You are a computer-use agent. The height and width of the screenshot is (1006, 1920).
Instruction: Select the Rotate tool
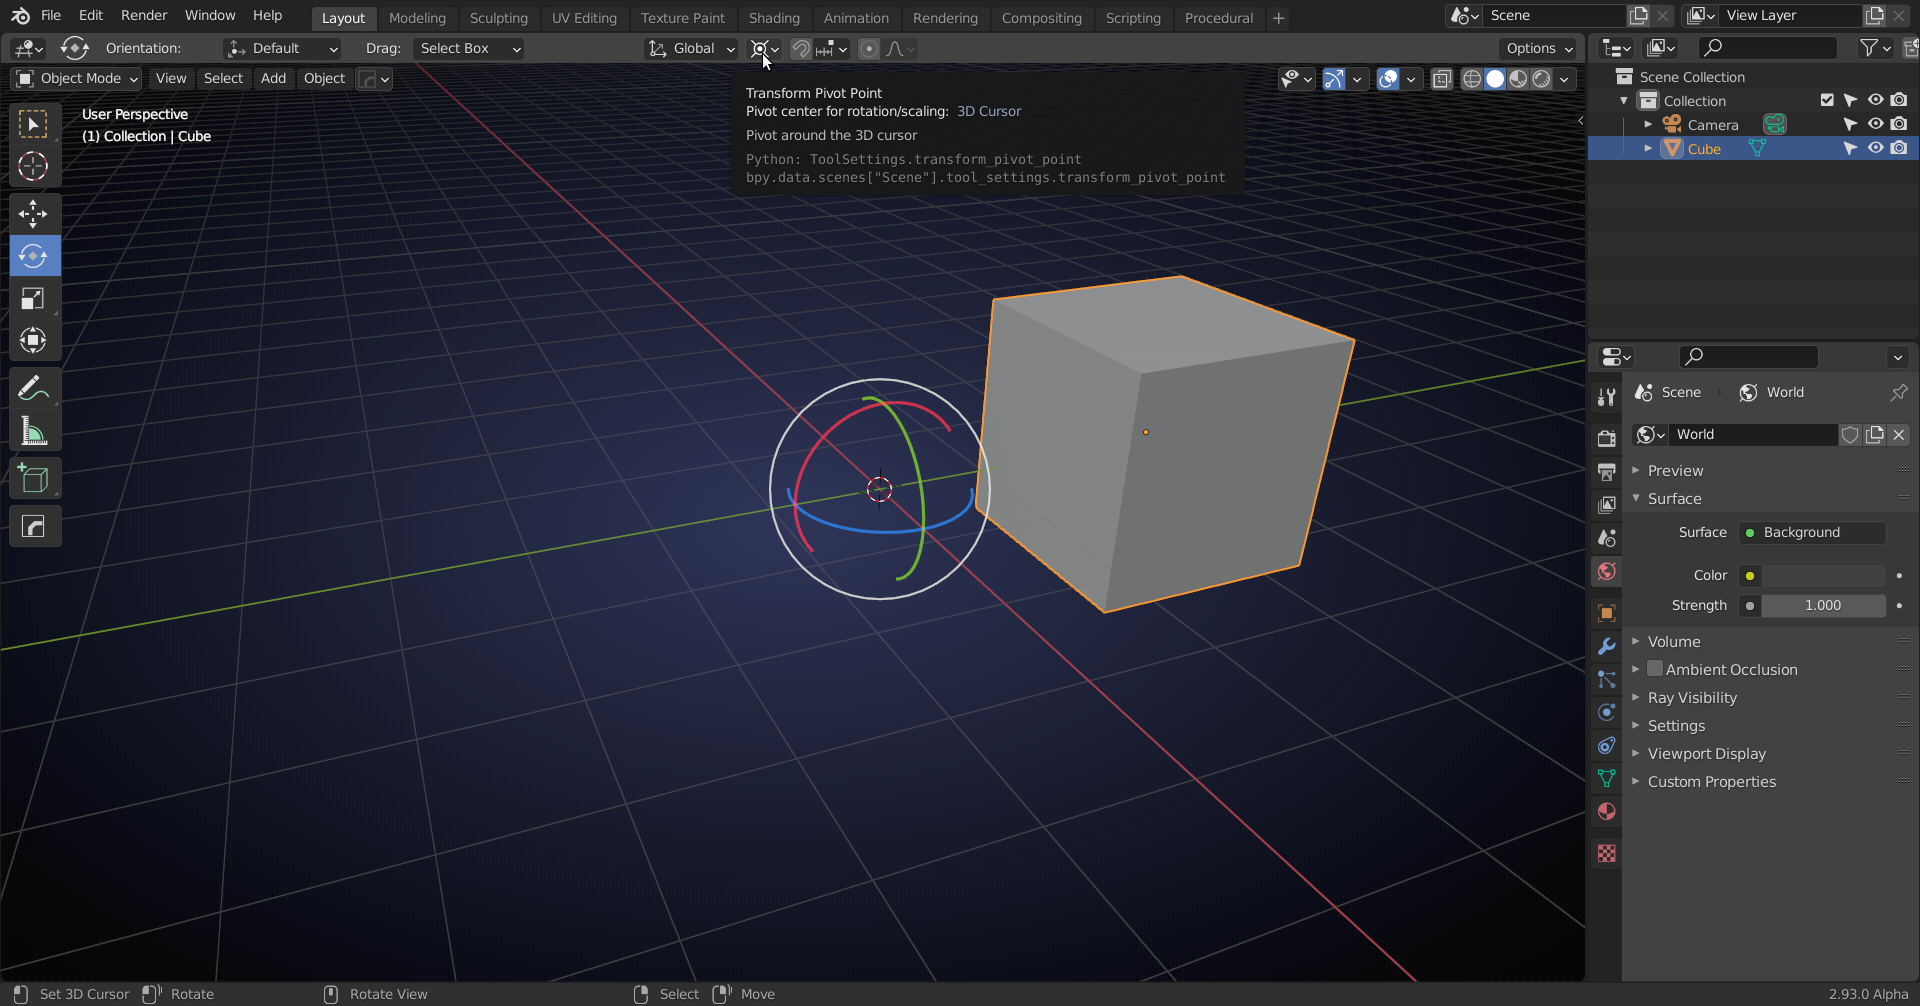[x=33, y=256]
